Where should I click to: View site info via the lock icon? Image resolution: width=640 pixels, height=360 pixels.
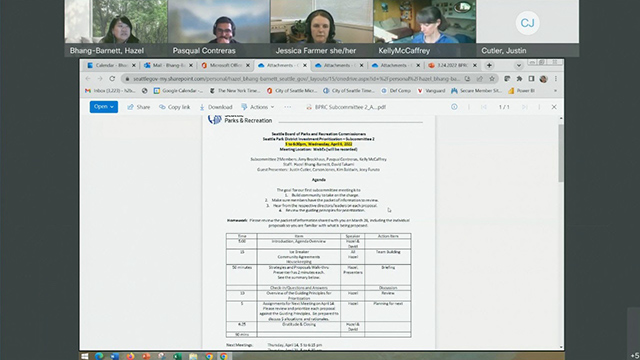(127, 79)
